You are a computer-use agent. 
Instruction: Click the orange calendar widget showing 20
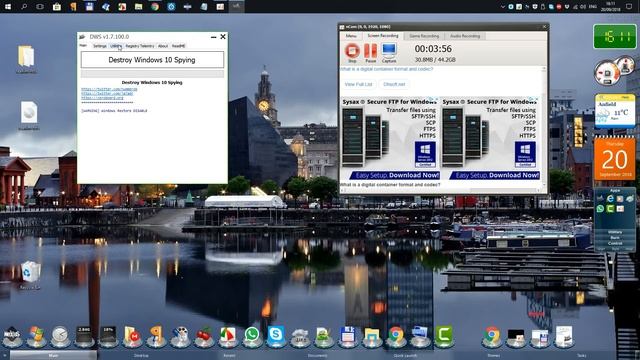click(615, 158)
